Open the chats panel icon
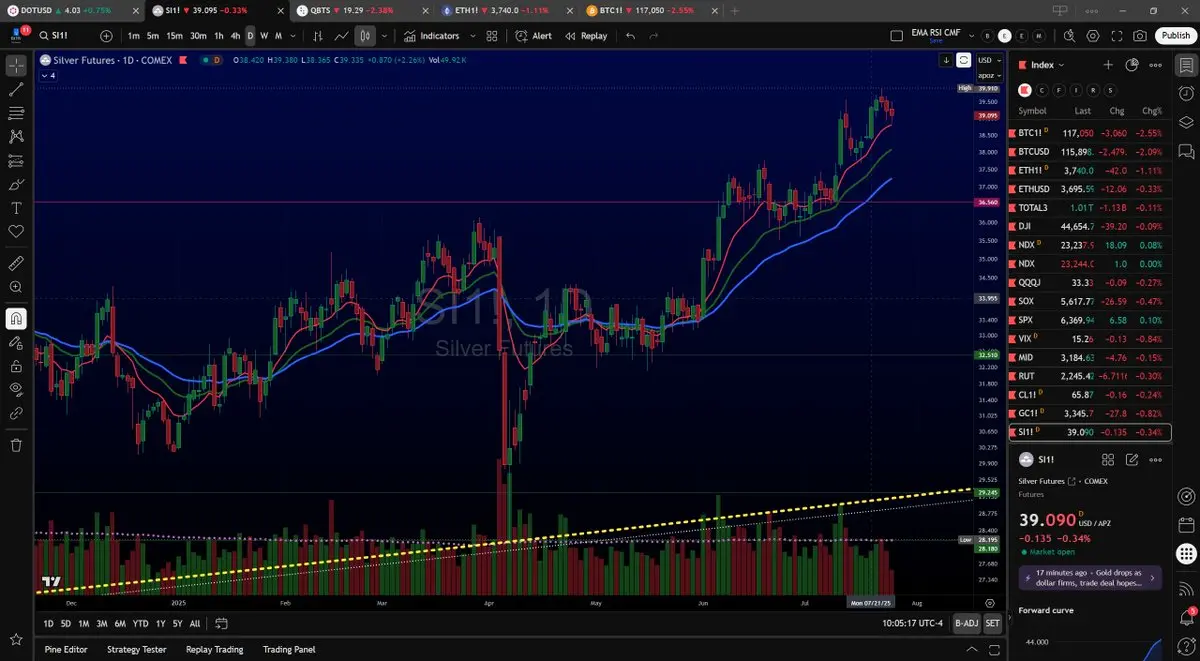This screenshot has width=1200, height=661. [1185, 152]
